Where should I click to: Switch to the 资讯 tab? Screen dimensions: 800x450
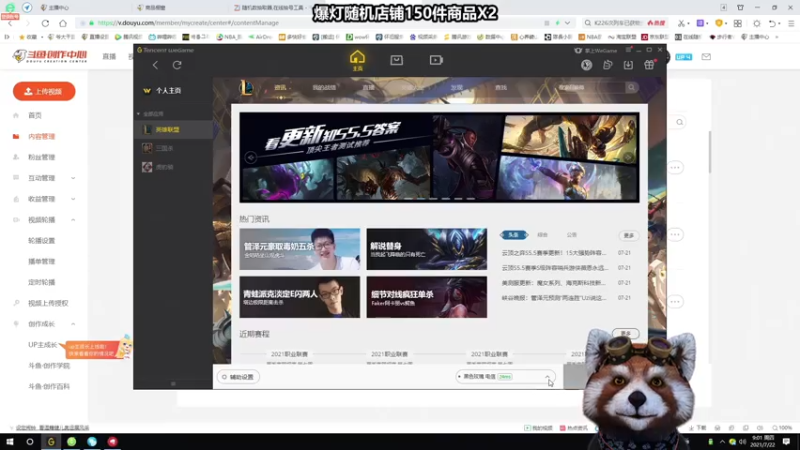pyautogui.click(x=280, y=88)
